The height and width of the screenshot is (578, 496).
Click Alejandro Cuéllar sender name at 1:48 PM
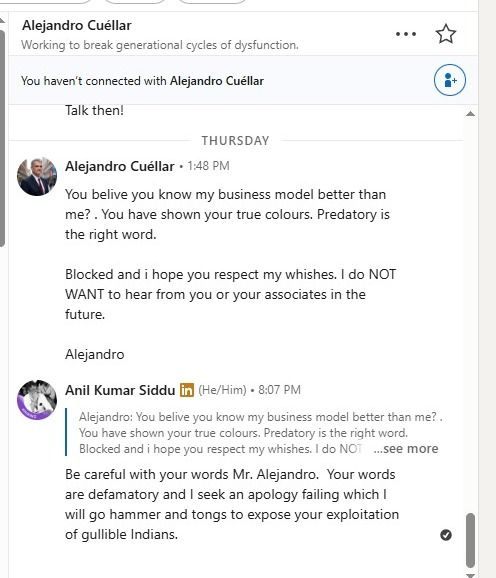[119, 166]
